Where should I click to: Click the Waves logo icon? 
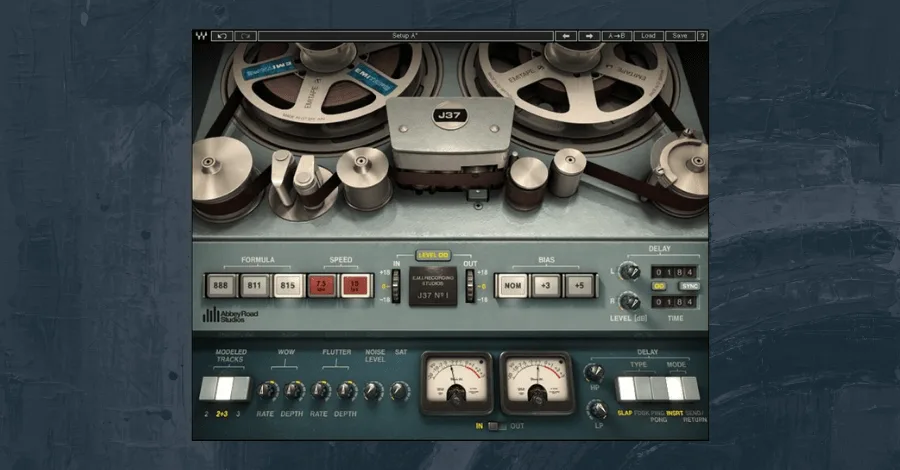point(201,36)
